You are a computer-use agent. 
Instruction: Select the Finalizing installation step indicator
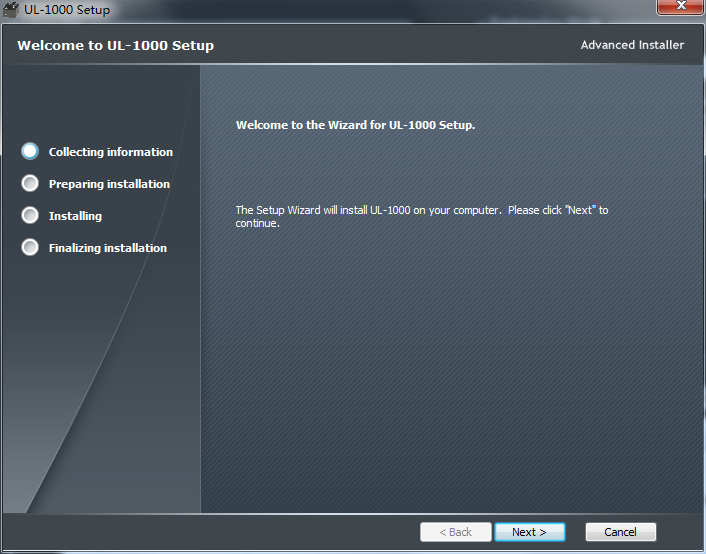(x=30, y=247)
